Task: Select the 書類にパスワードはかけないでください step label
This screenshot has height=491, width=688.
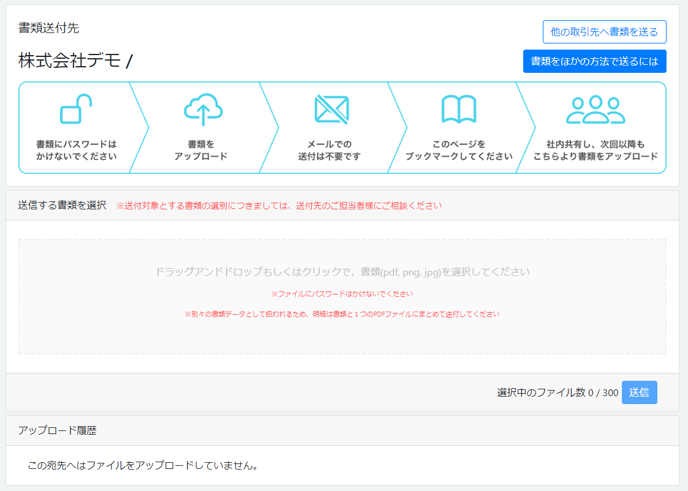Action: [x=76, y=150]
